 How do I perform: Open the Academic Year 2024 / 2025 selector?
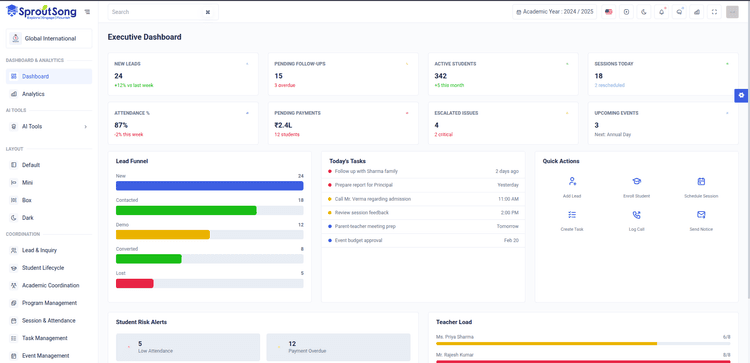coord(554,12)
